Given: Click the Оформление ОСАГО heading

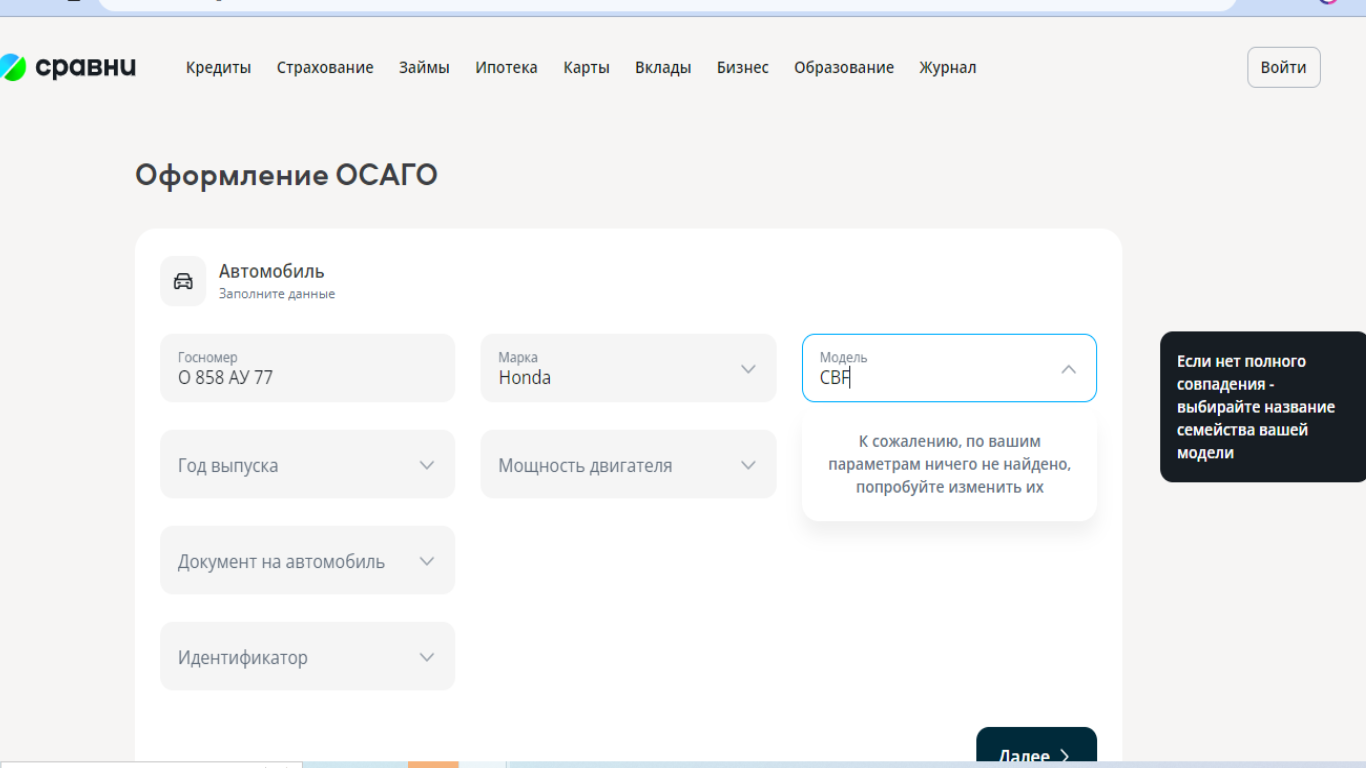Looking at the screenshot, I should tap(286, 175).
